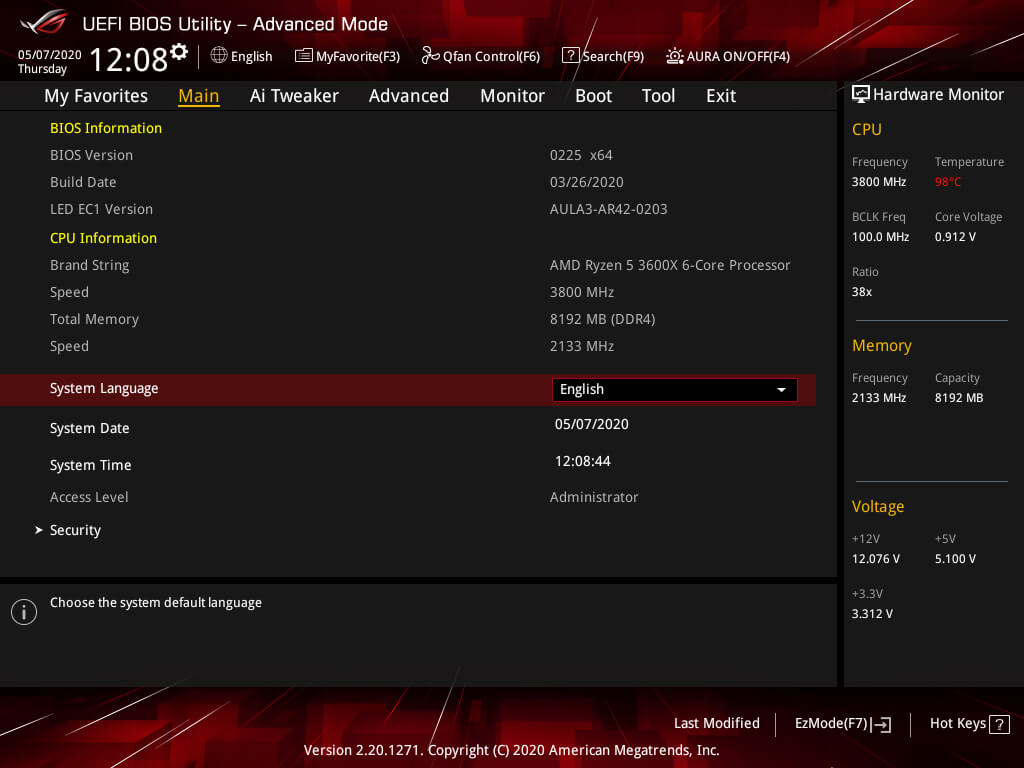Click the Hardware Monitor panel icon
Screen dimensions: 1024x768
coord(861,94)
